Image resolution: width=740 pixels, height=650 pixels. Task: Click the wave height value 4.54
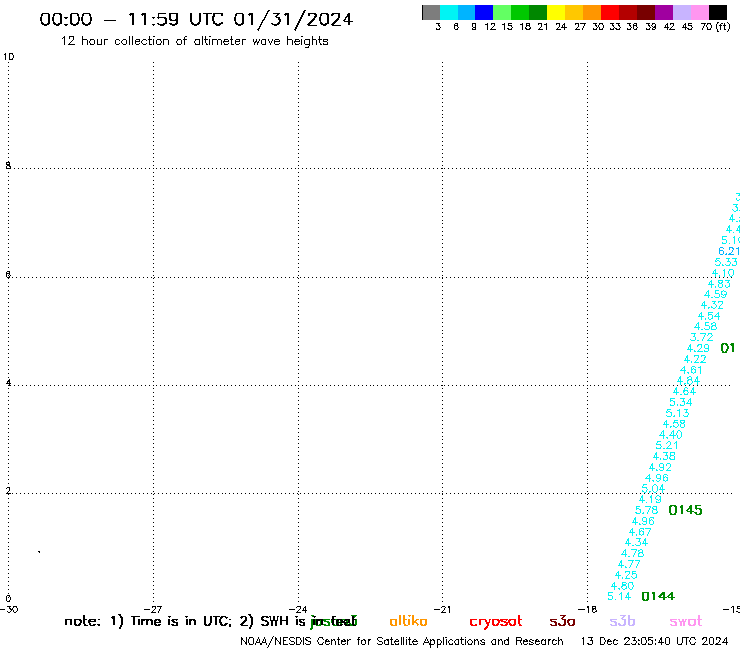click(x=709, y=317)
